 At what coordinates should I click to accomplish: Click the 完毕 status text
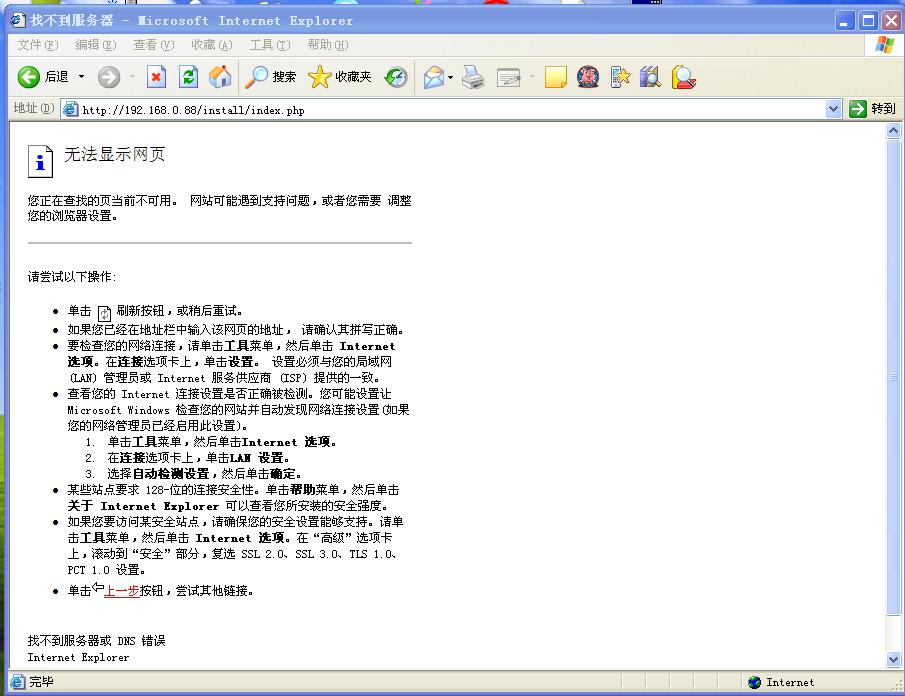(41, 682)
